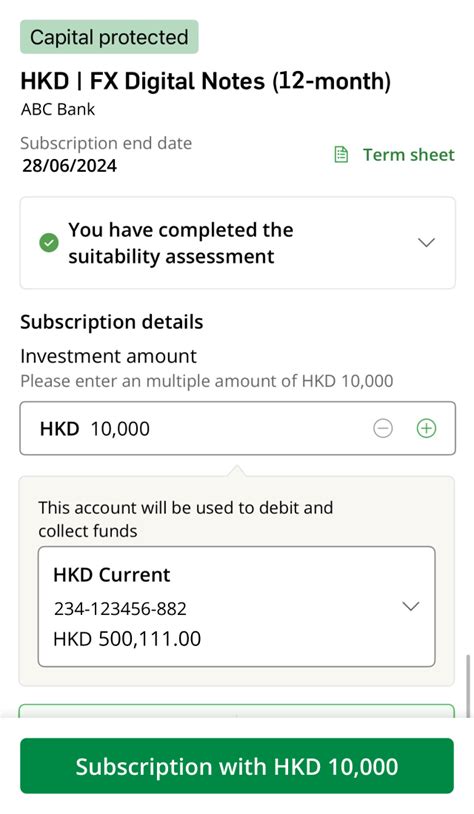This screenshot has height=814, width=474.
Task: Open the Term sheet document icon
Action: tap(341, 155)
